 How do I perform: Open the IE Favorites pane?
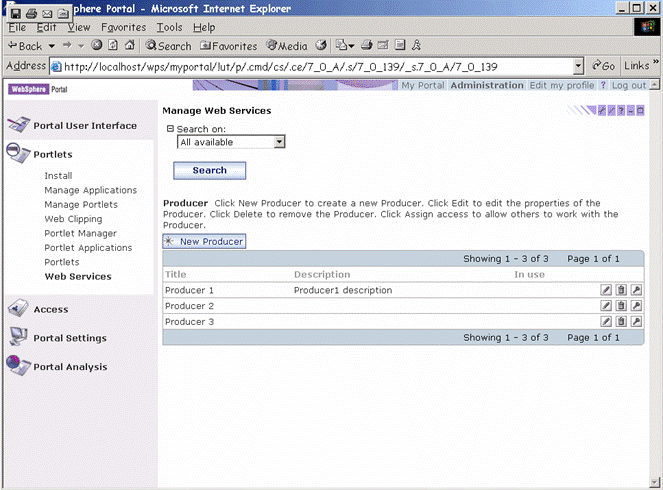(228, 46)
